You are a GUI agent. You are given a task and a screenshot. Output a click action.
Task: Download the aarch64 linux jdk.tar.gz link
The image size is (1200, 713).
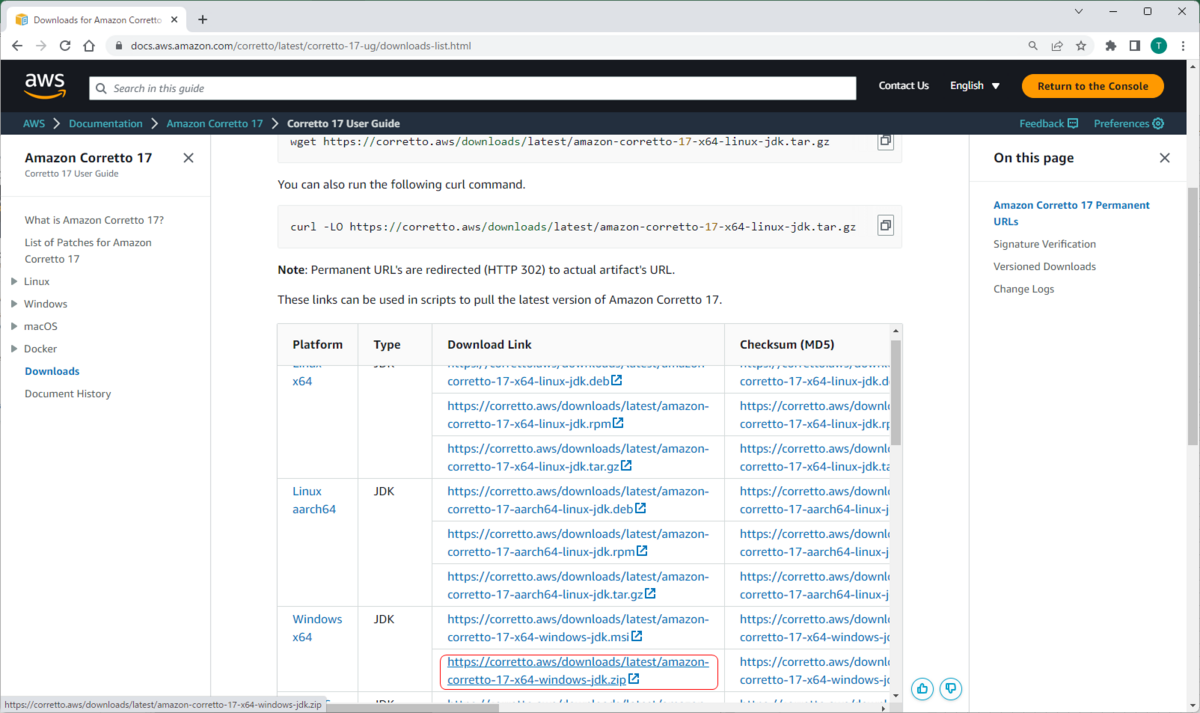click(578, 585)
